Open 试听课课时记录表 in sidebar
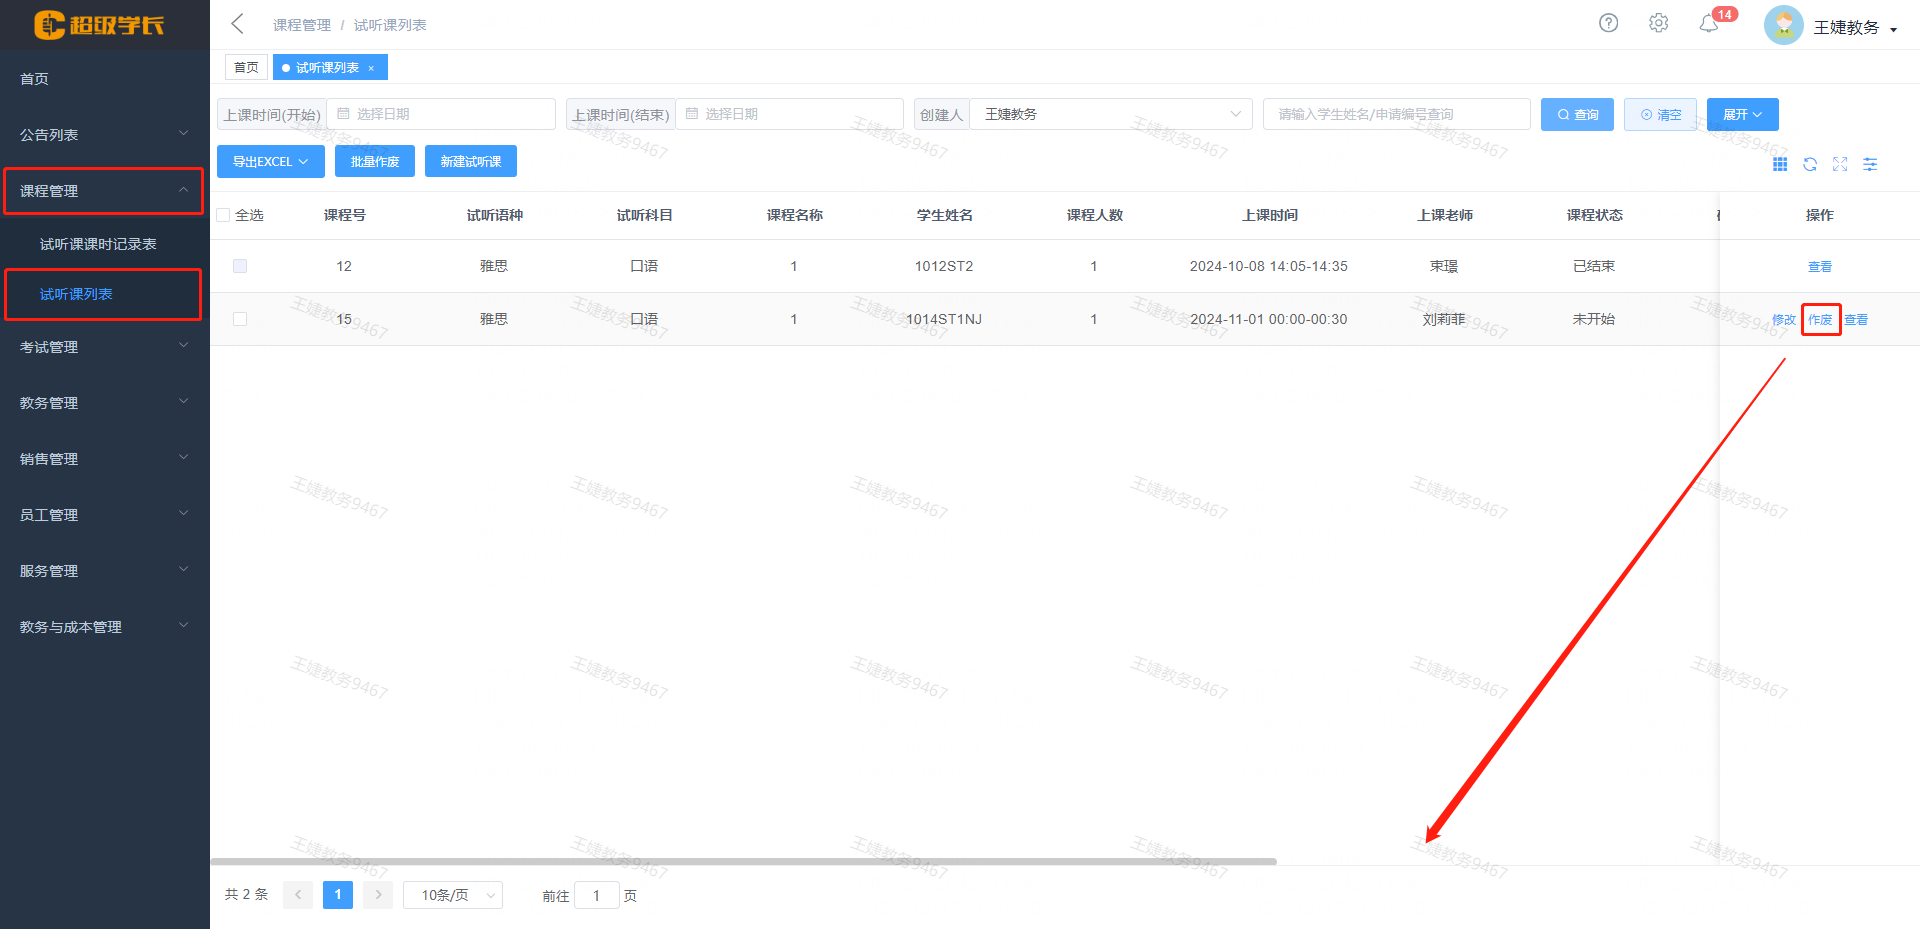1920x929 pixels. [98, 244]
